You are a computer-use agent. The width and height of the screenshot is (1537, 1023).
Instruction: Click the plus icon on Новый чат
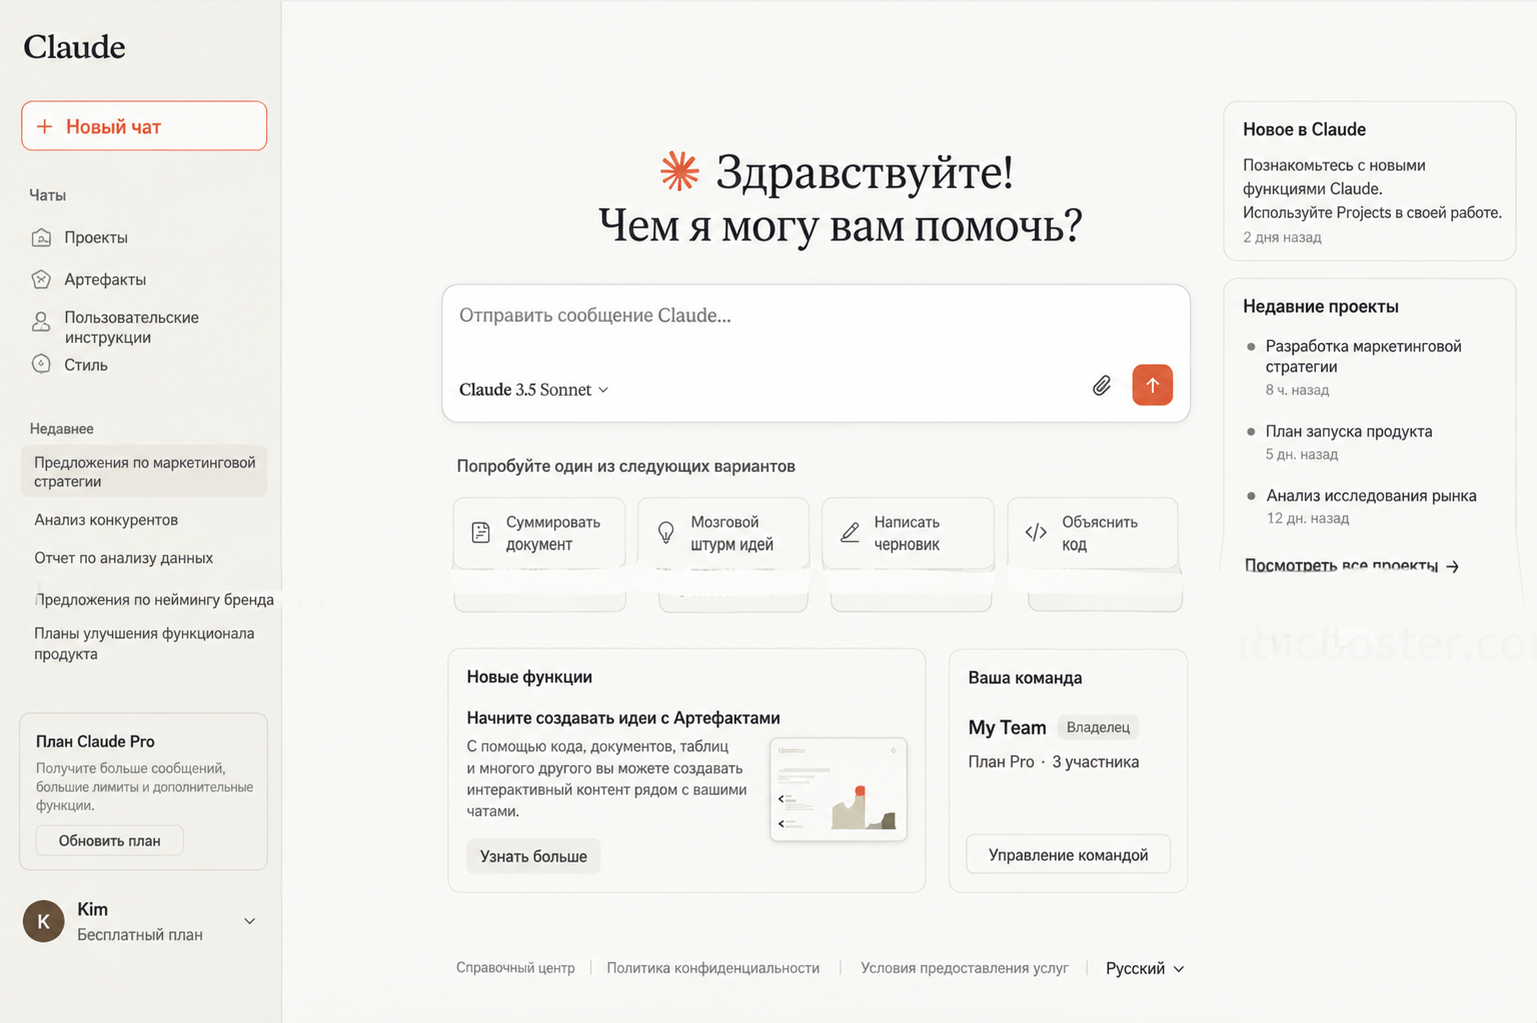click(44, 126)
